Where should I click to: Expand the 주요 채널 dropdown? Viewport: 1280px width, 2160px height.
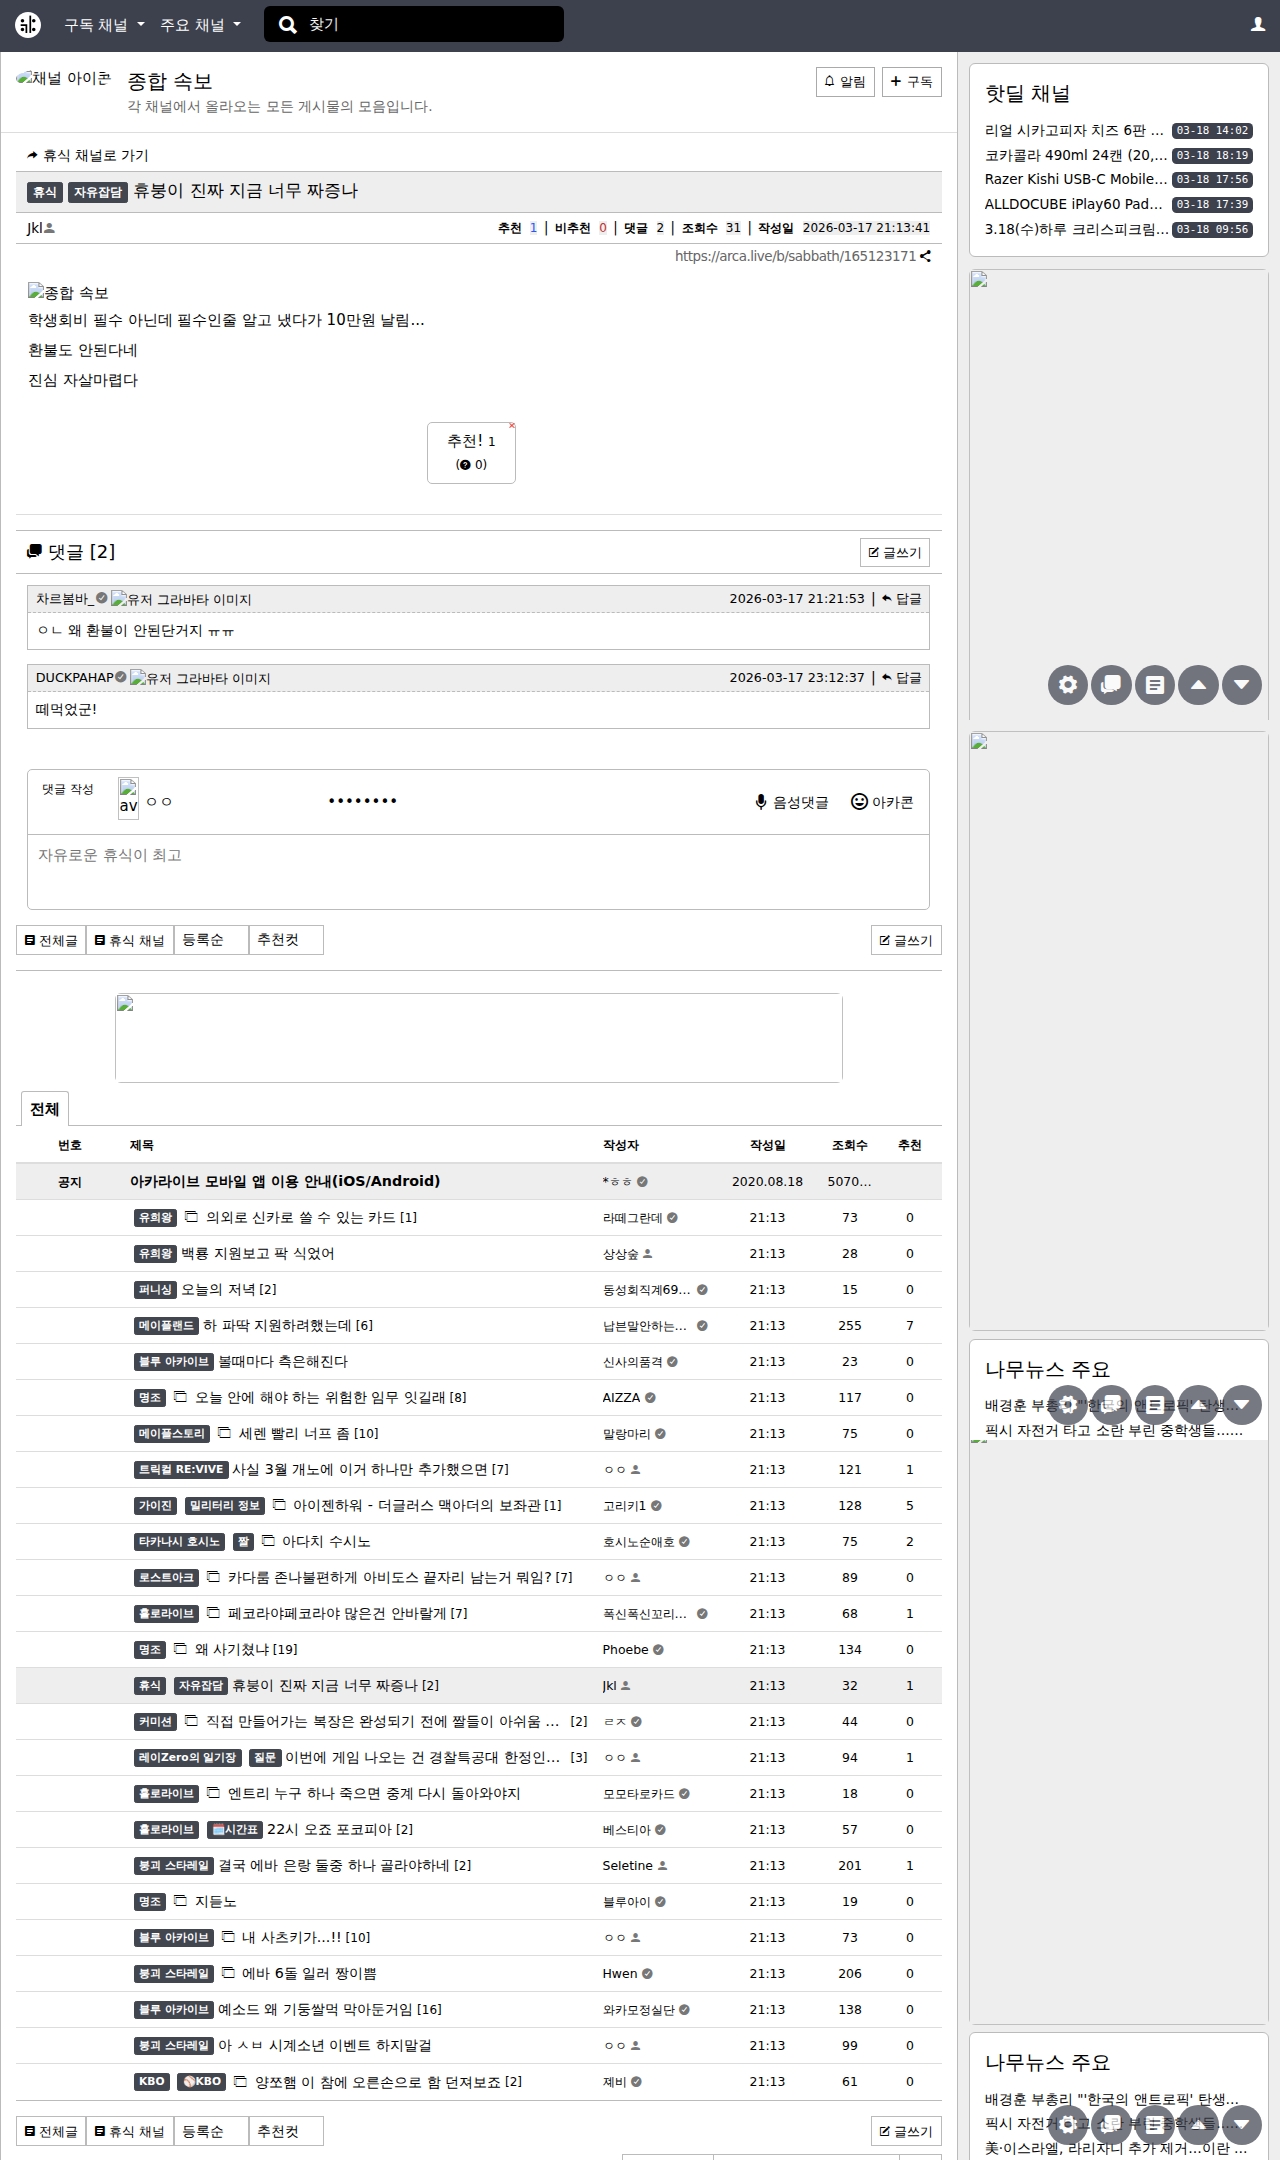pos(200,25)
